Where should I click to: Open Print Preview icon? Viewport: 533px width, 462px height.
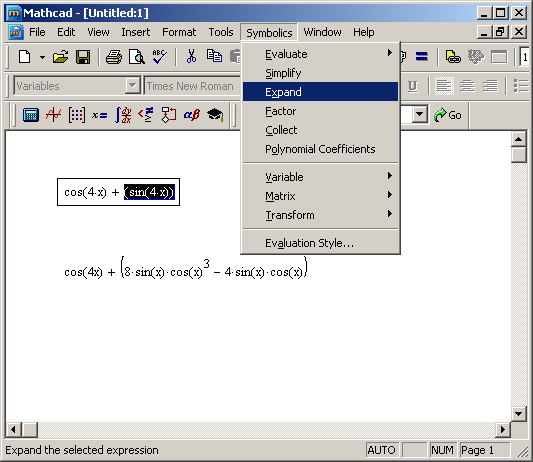[x=137, y=57]
